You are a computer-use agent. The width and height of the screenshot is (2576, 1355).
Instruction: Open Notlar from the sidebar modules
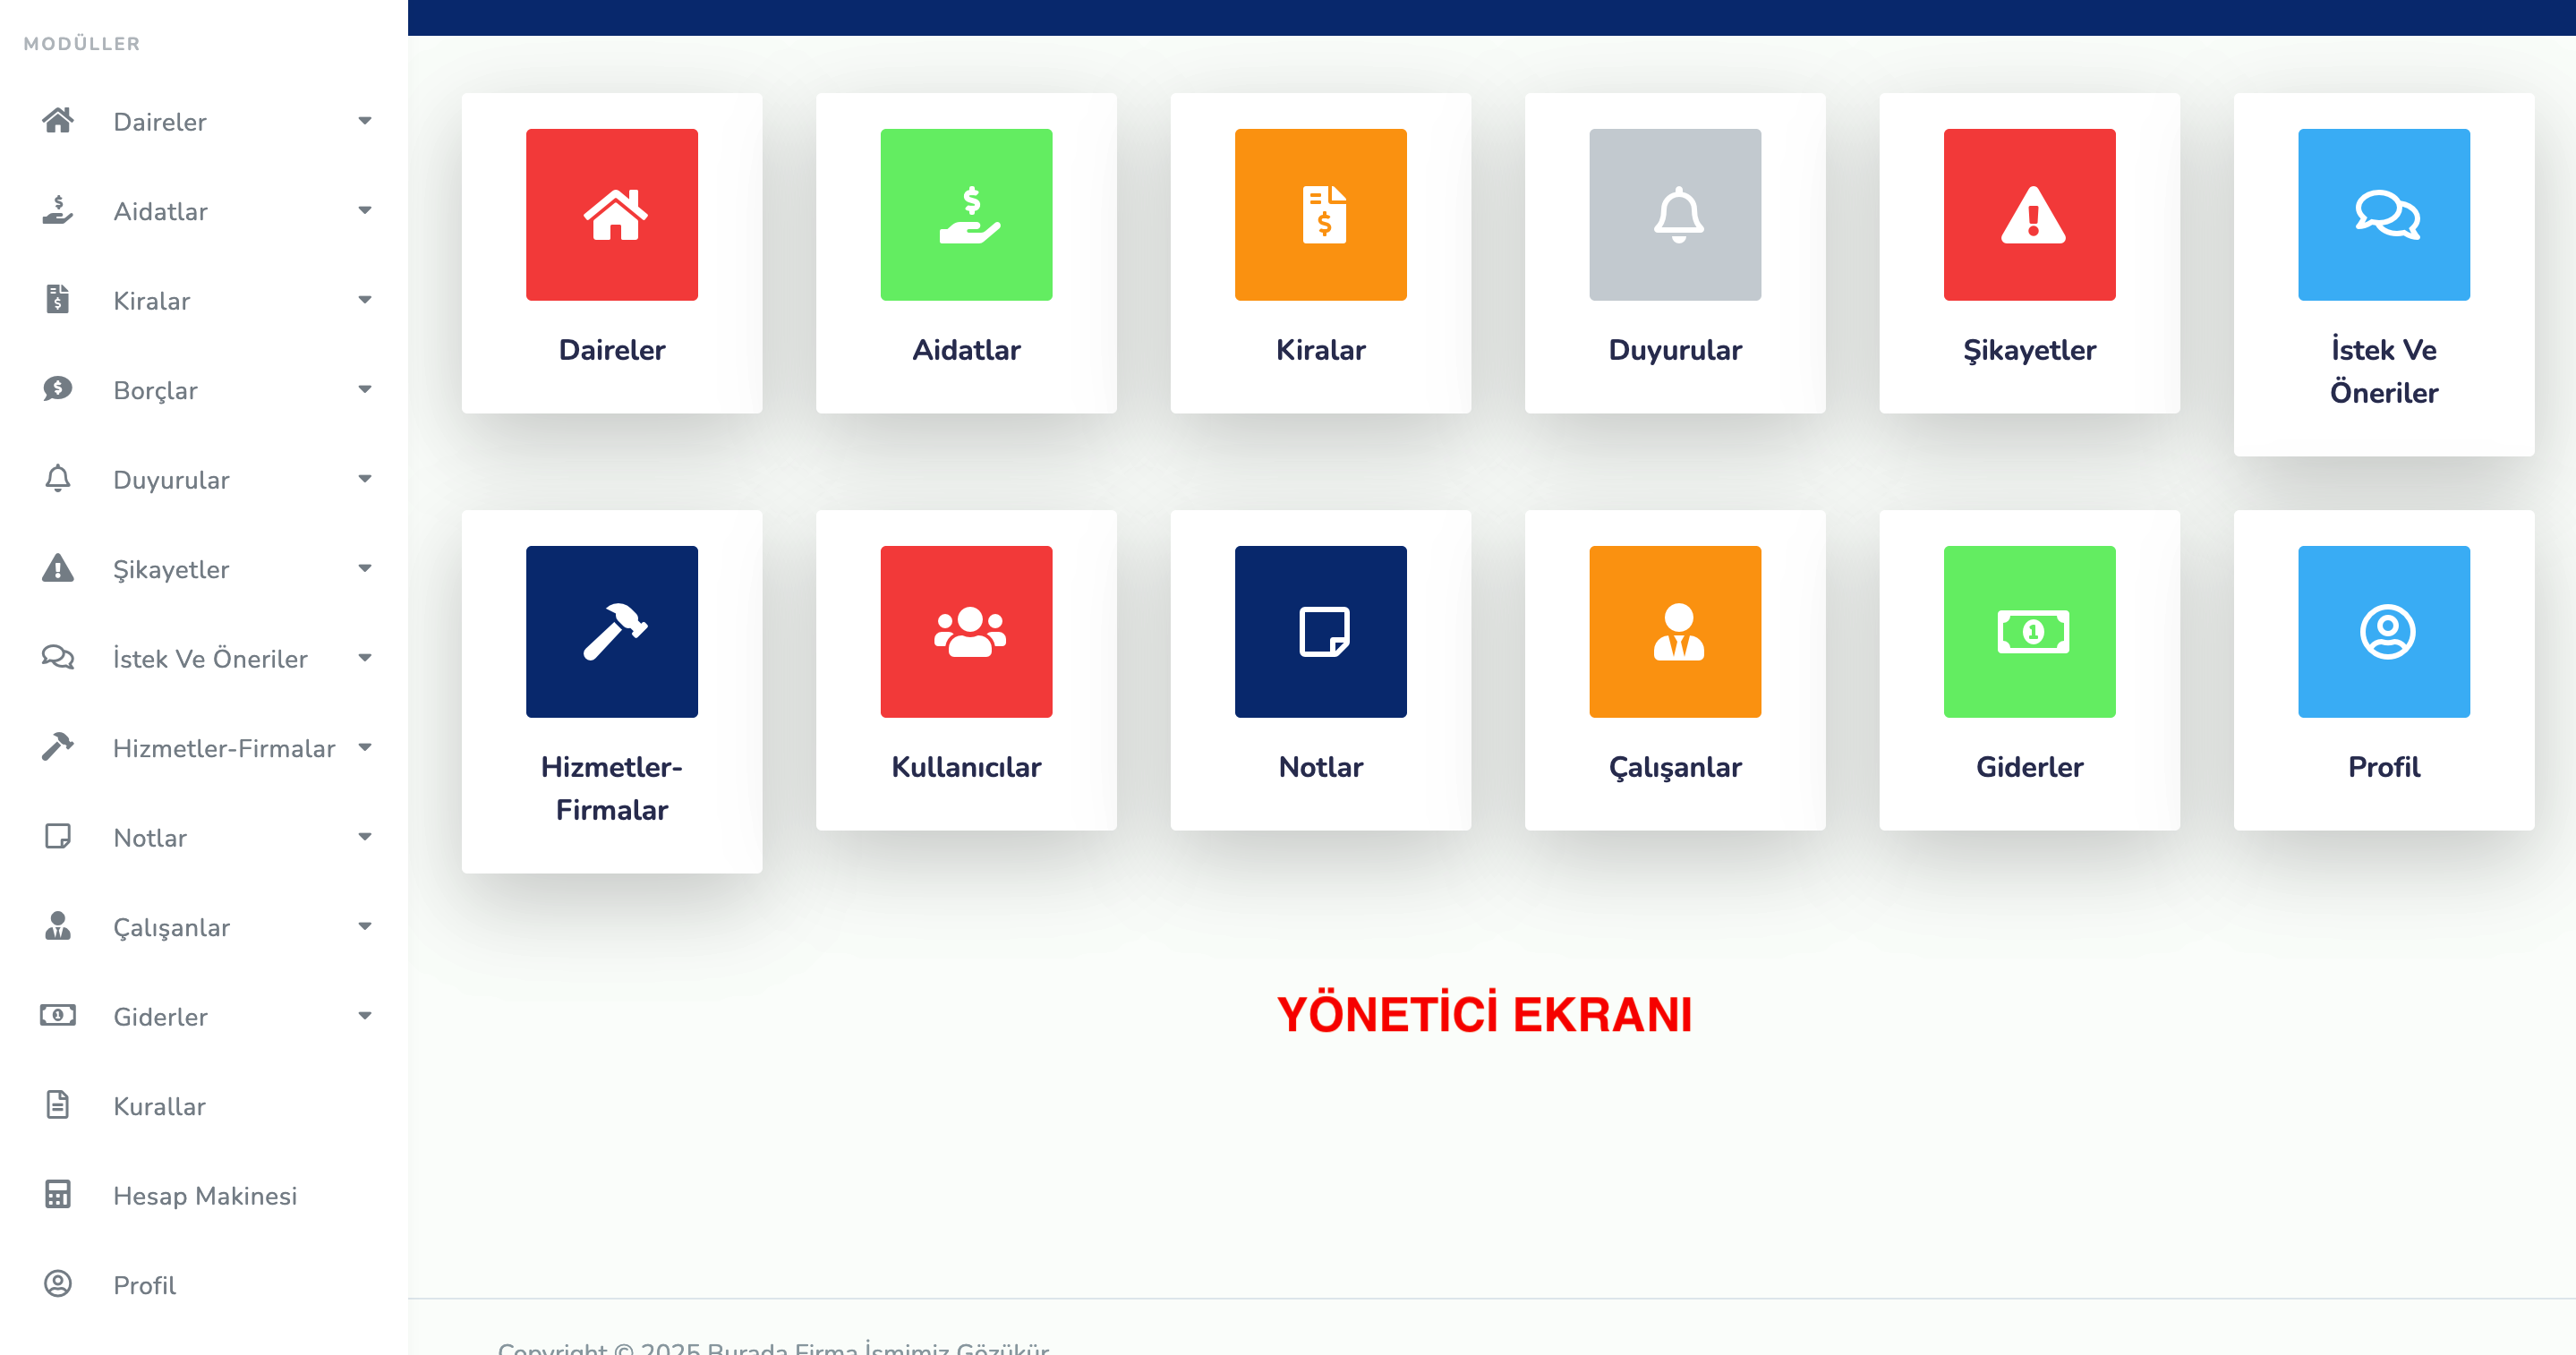pyautogui.click(x=150, y=837)
